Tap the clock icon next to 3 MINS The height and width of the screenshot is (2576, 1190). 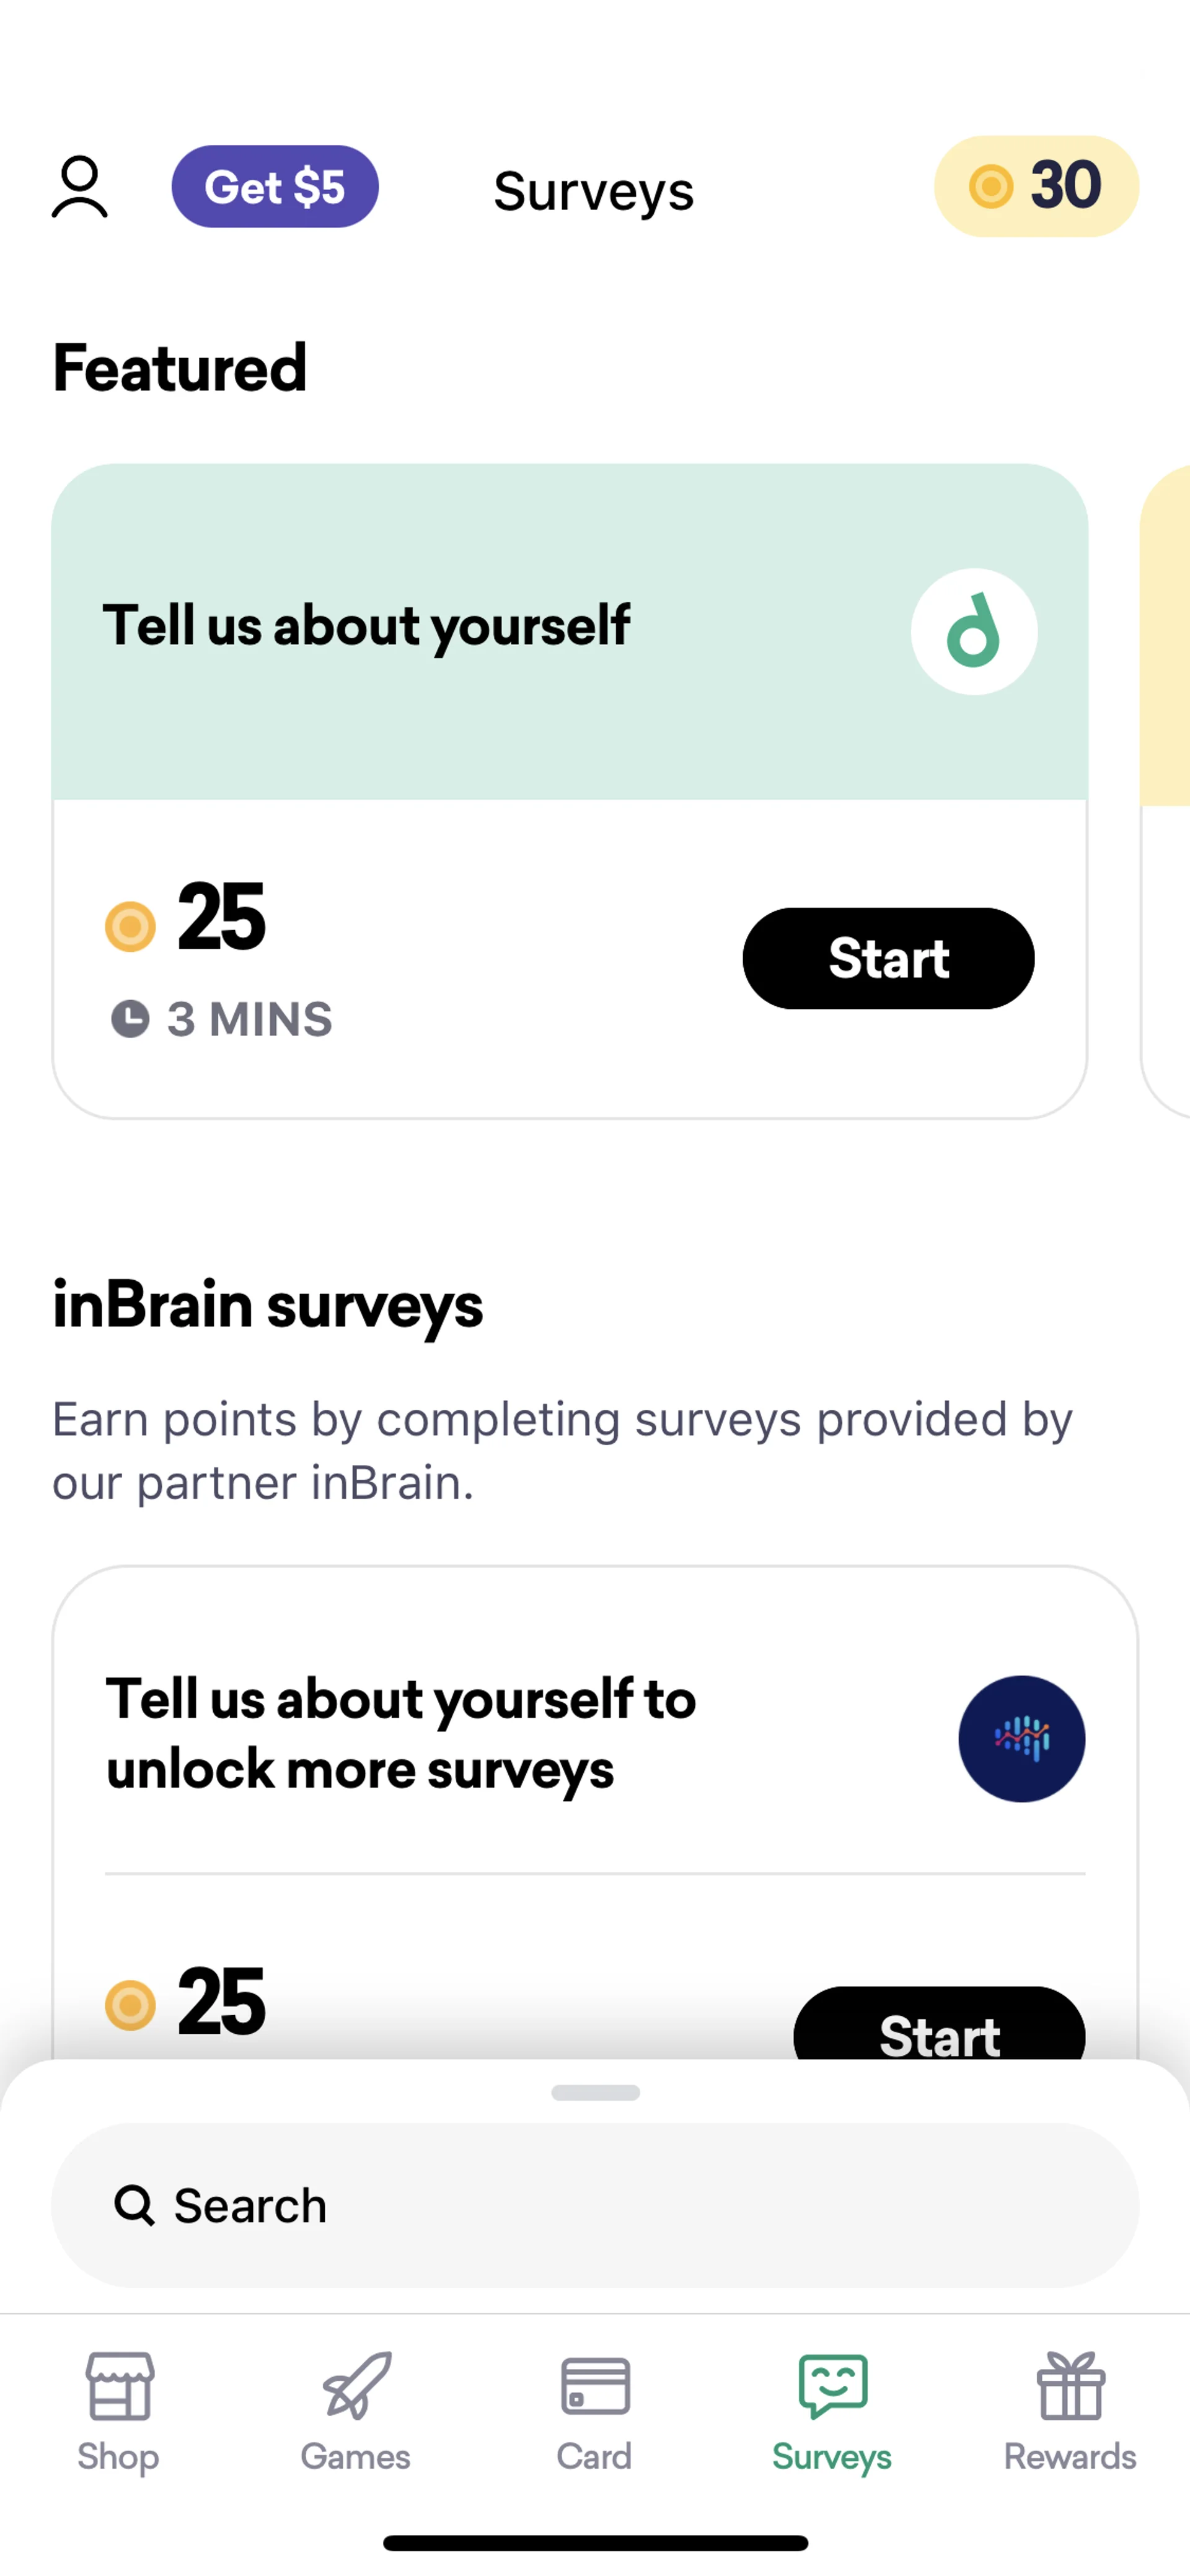130,1020
